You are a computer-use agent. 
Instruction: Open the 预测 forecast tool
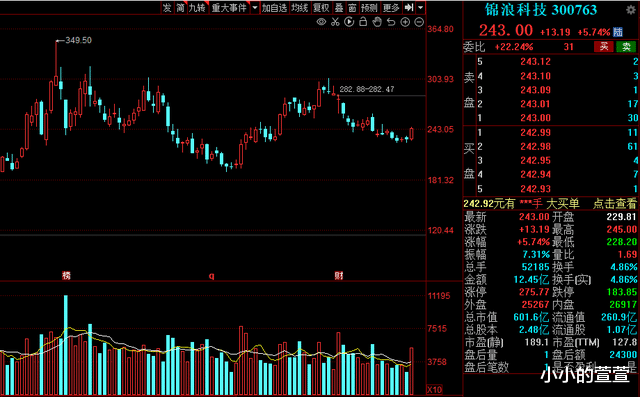point(369,7)
